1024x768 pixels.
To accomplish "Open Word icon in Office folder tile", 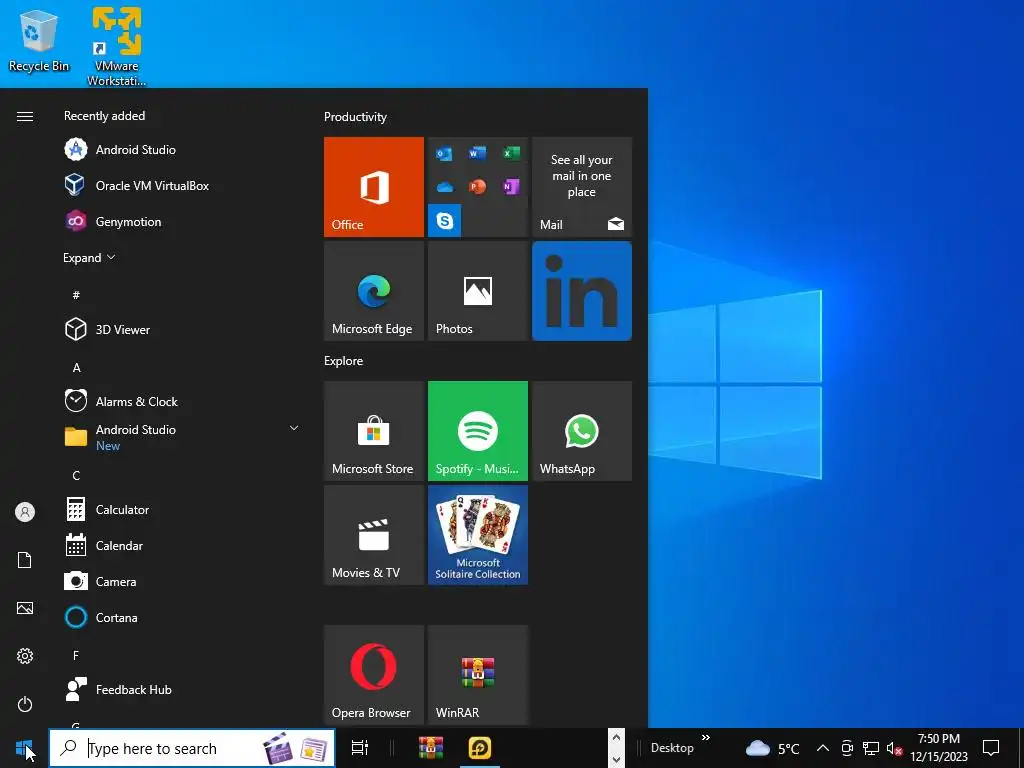I will tap(477, 153).
